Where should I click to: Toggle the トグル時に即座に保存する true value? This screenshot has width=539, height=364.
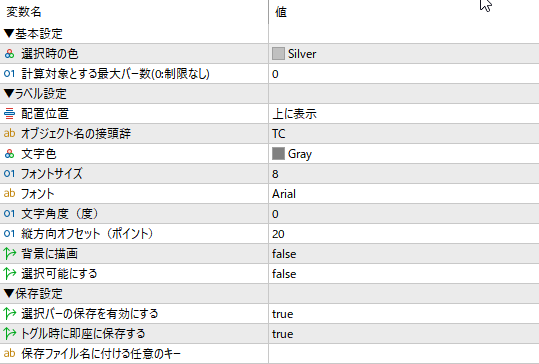click(x=404, y=334)
